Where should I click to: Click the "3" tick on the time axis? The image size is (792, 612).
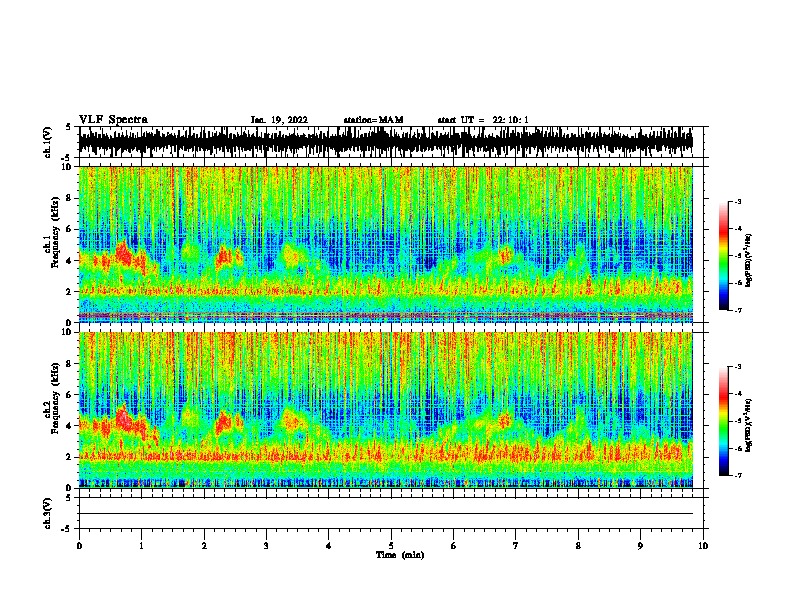(x=266, y=546)
